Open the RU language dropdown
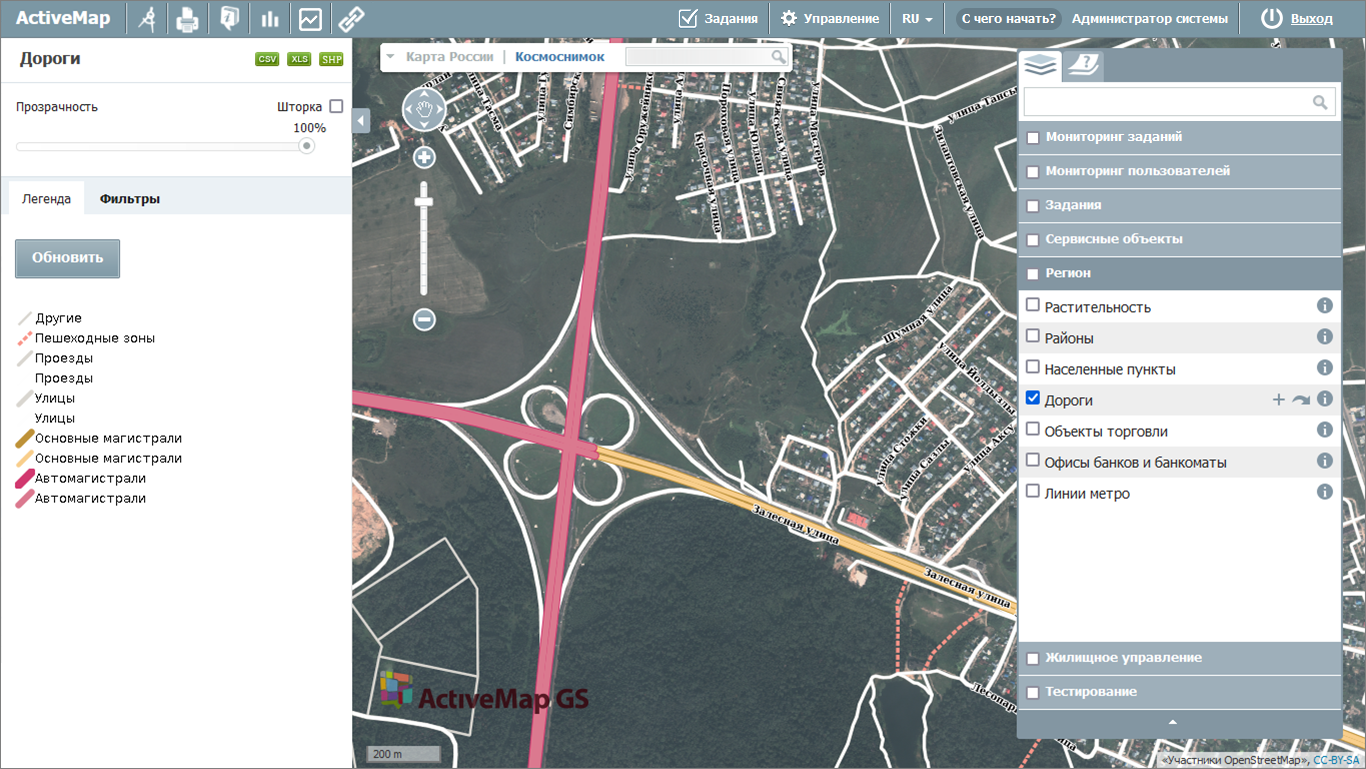1366x769 pixels. [917, 19]
